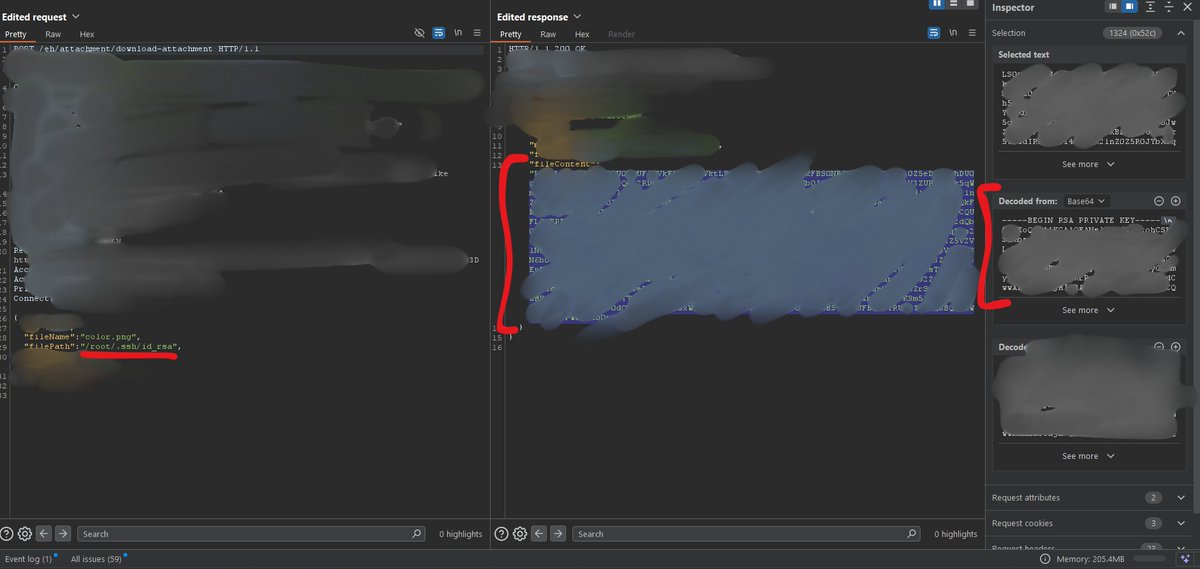Go to next match in request search

(x=62, y=534)
